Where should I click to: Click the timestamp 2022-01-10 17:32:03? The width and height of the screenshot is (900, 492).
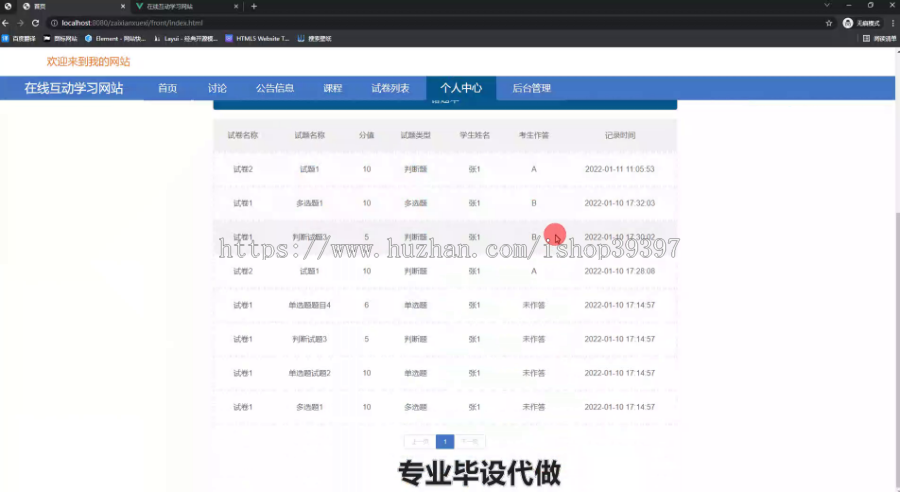(x=620, y=203)
